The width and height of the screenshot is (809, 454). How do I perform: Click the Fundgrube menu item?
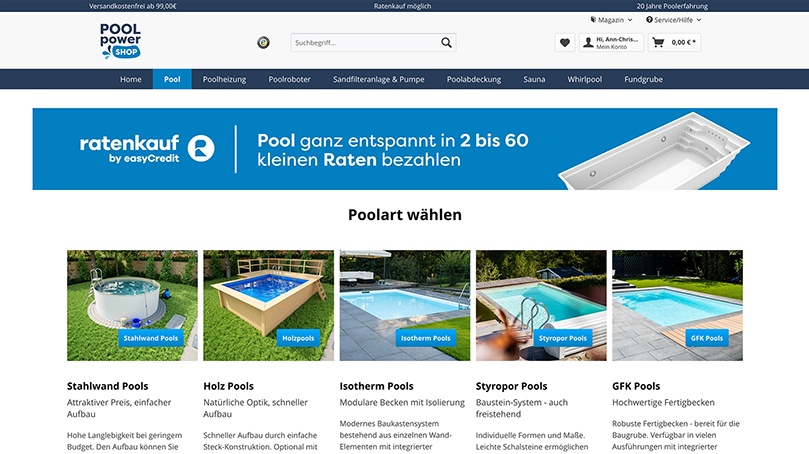point(643,79)
